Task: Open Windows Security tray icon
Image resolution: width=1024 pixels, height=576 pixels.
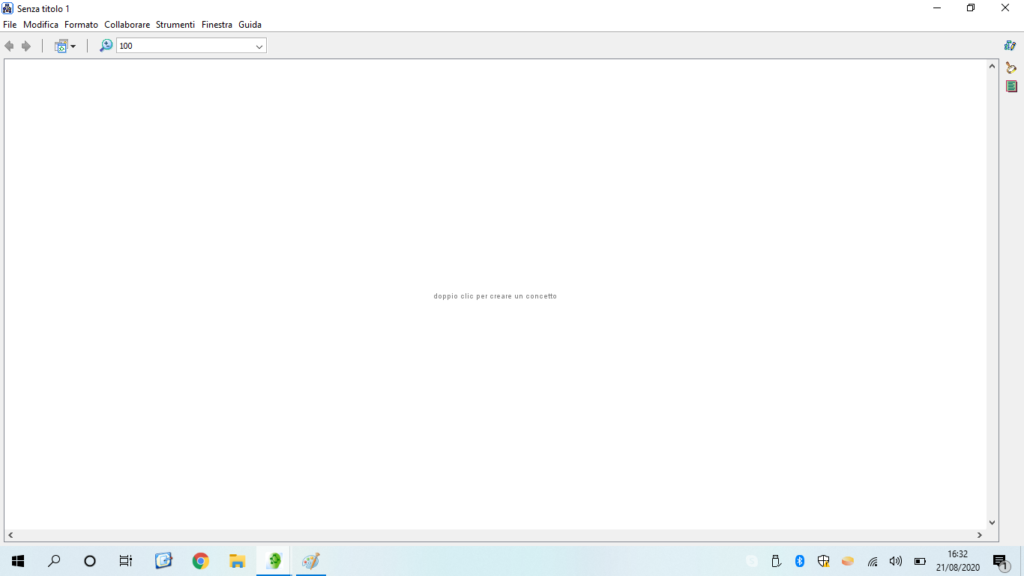Action: (x=824, y=561)
